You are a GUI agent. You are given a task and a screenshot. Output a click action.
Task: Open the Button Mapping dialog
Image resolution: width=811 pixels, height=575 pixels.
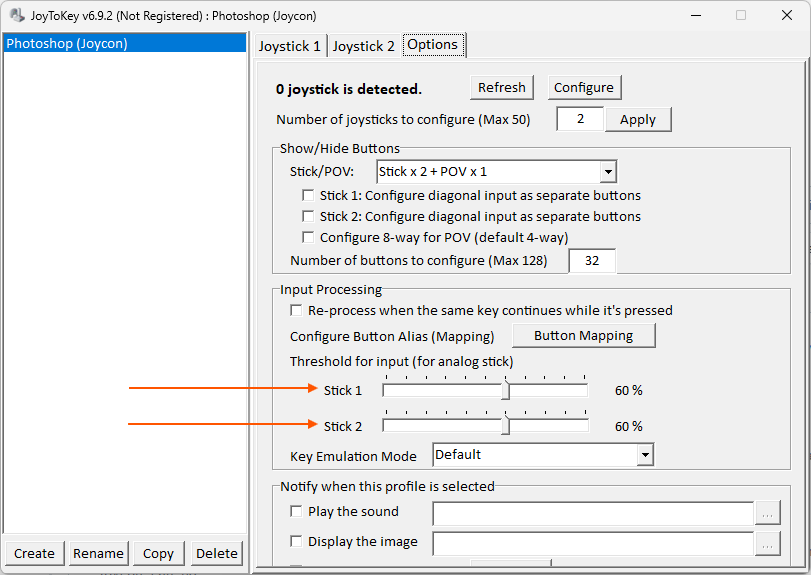(583, 336)
